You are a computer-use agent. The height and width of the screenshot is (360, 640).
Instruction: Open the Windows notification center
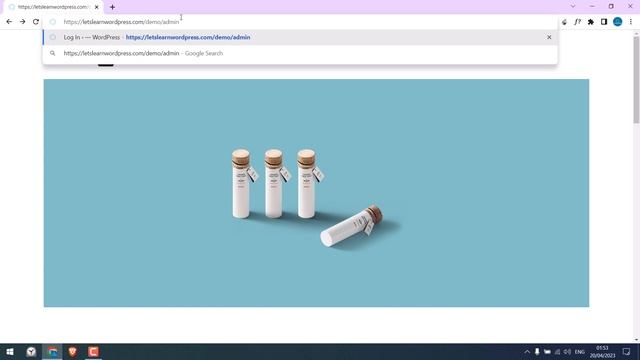(x=627, y=351)
